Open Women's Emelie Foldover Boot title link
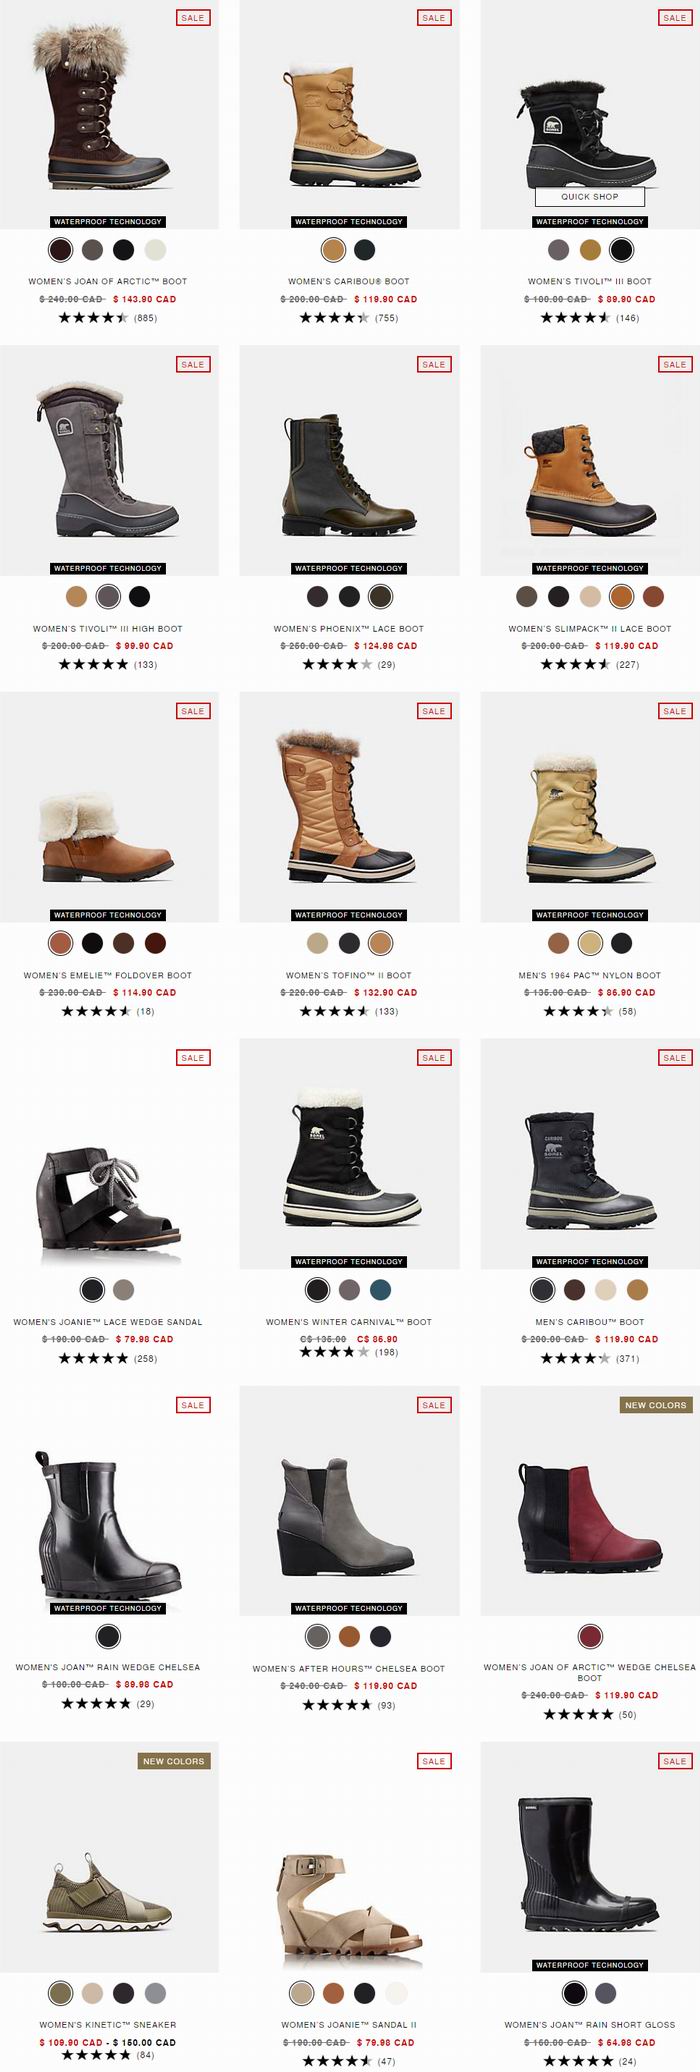Viewport: 700px width, 2072px height. [108, 975]
